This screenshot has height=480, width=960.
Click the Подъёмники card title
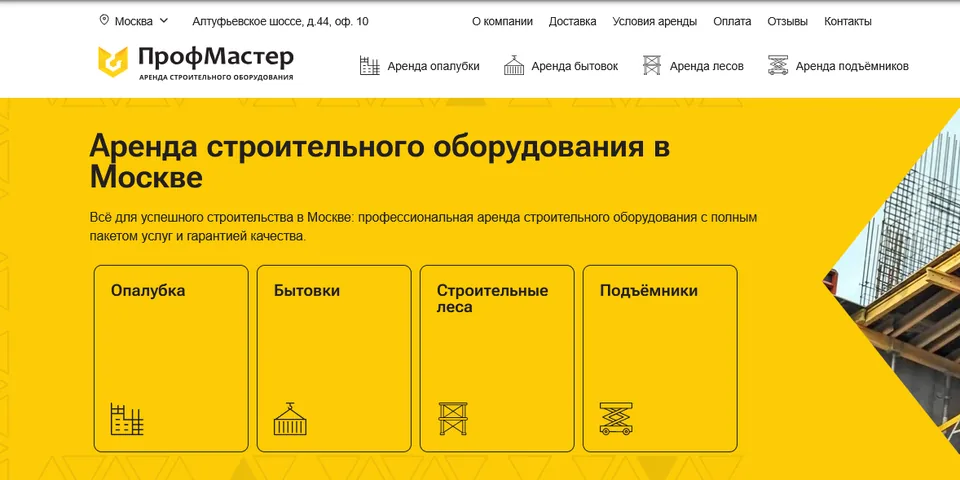coord(648,291)
